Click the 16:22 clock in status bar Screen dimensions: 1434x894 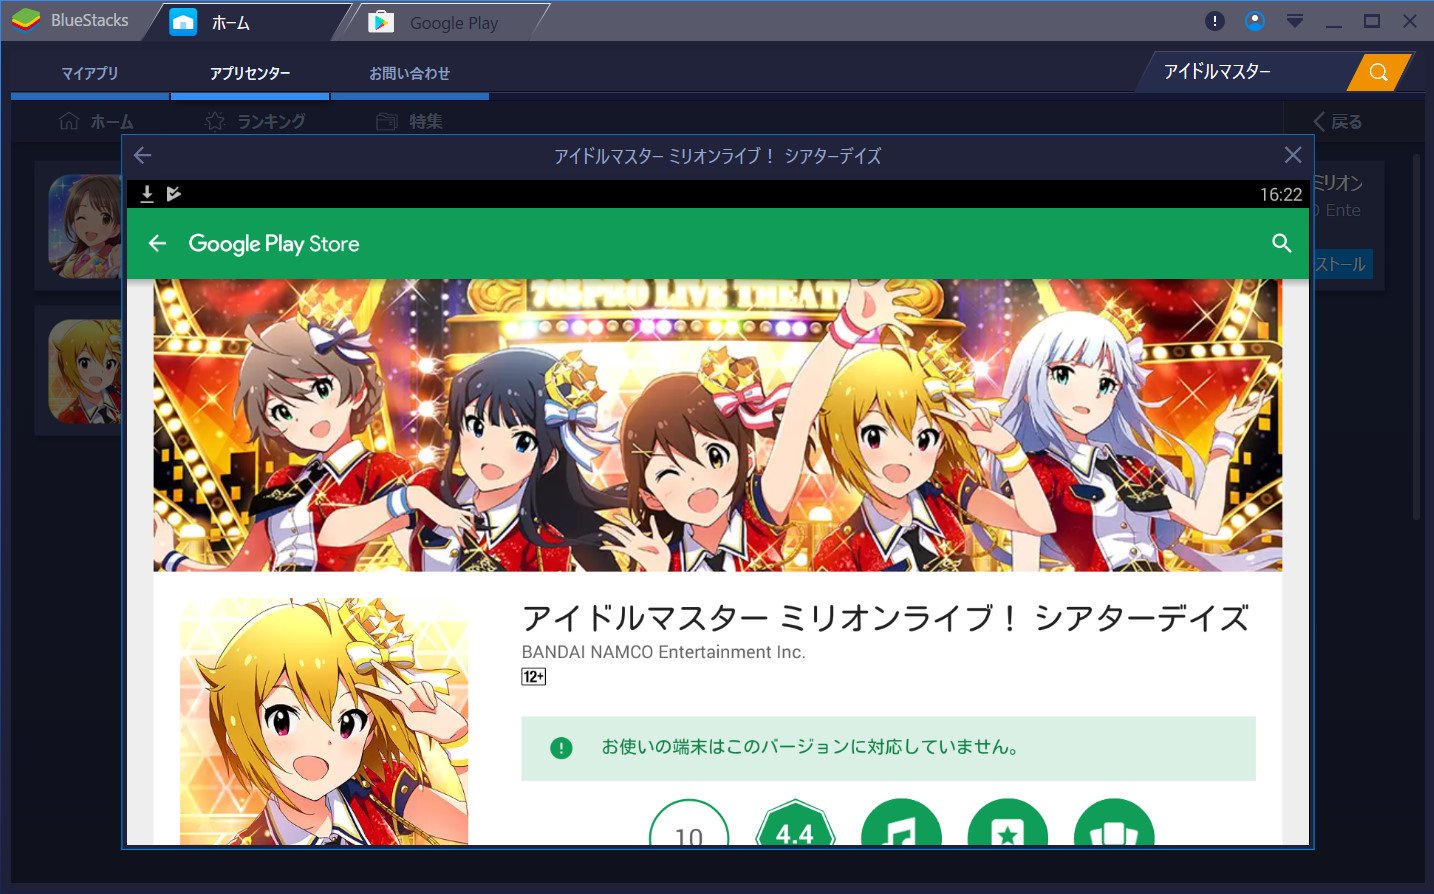point(1281,194)
